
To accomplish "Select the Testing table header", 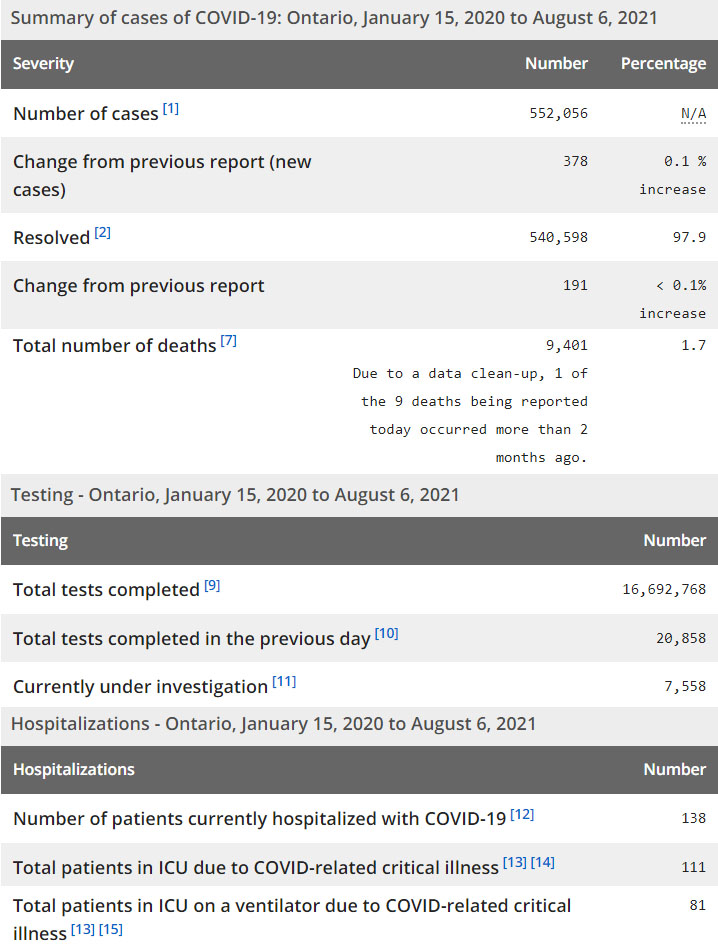I will click(41, 541).
